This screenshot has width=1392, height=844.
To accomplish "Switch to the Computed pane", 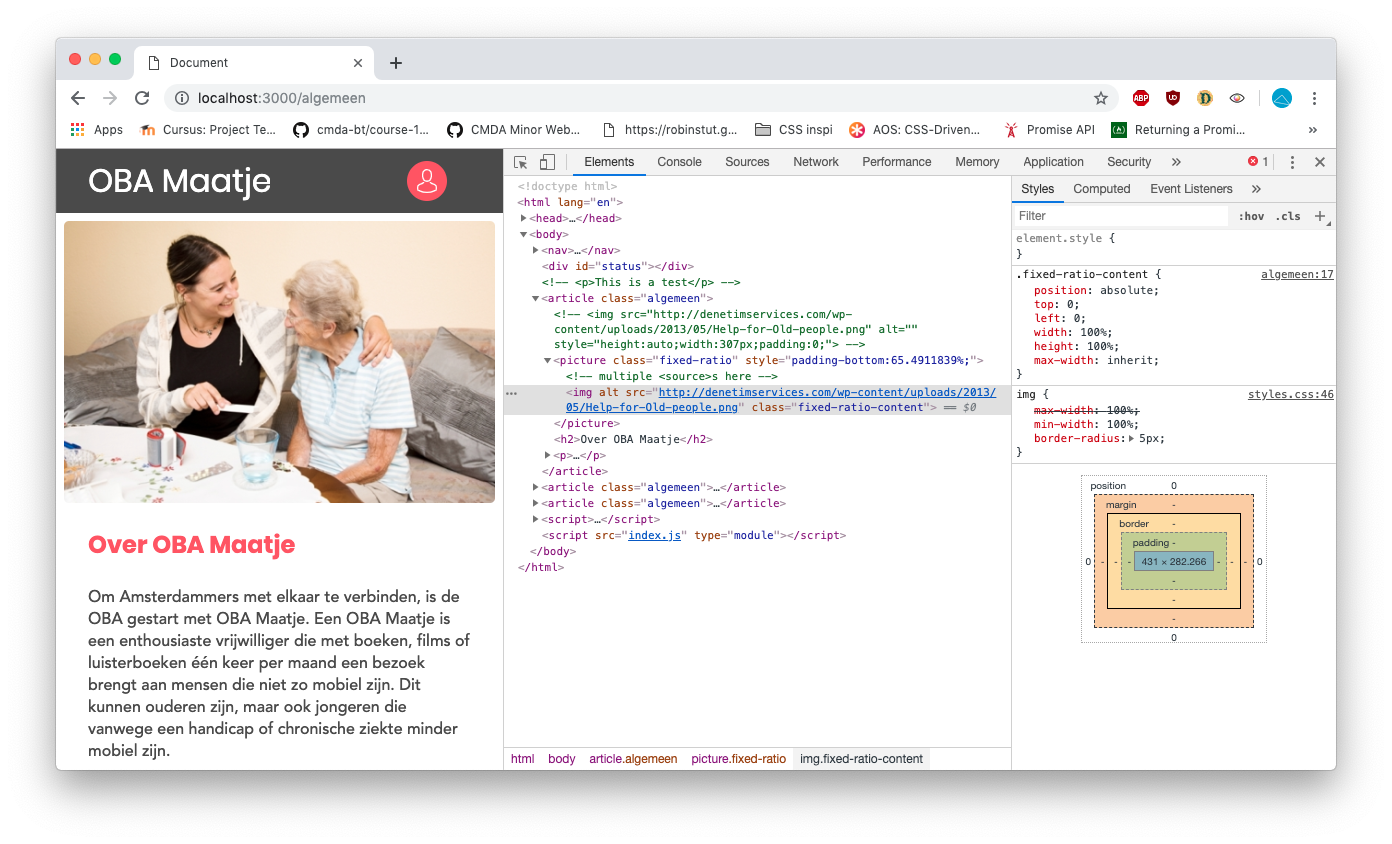I will pos(1102,189).
